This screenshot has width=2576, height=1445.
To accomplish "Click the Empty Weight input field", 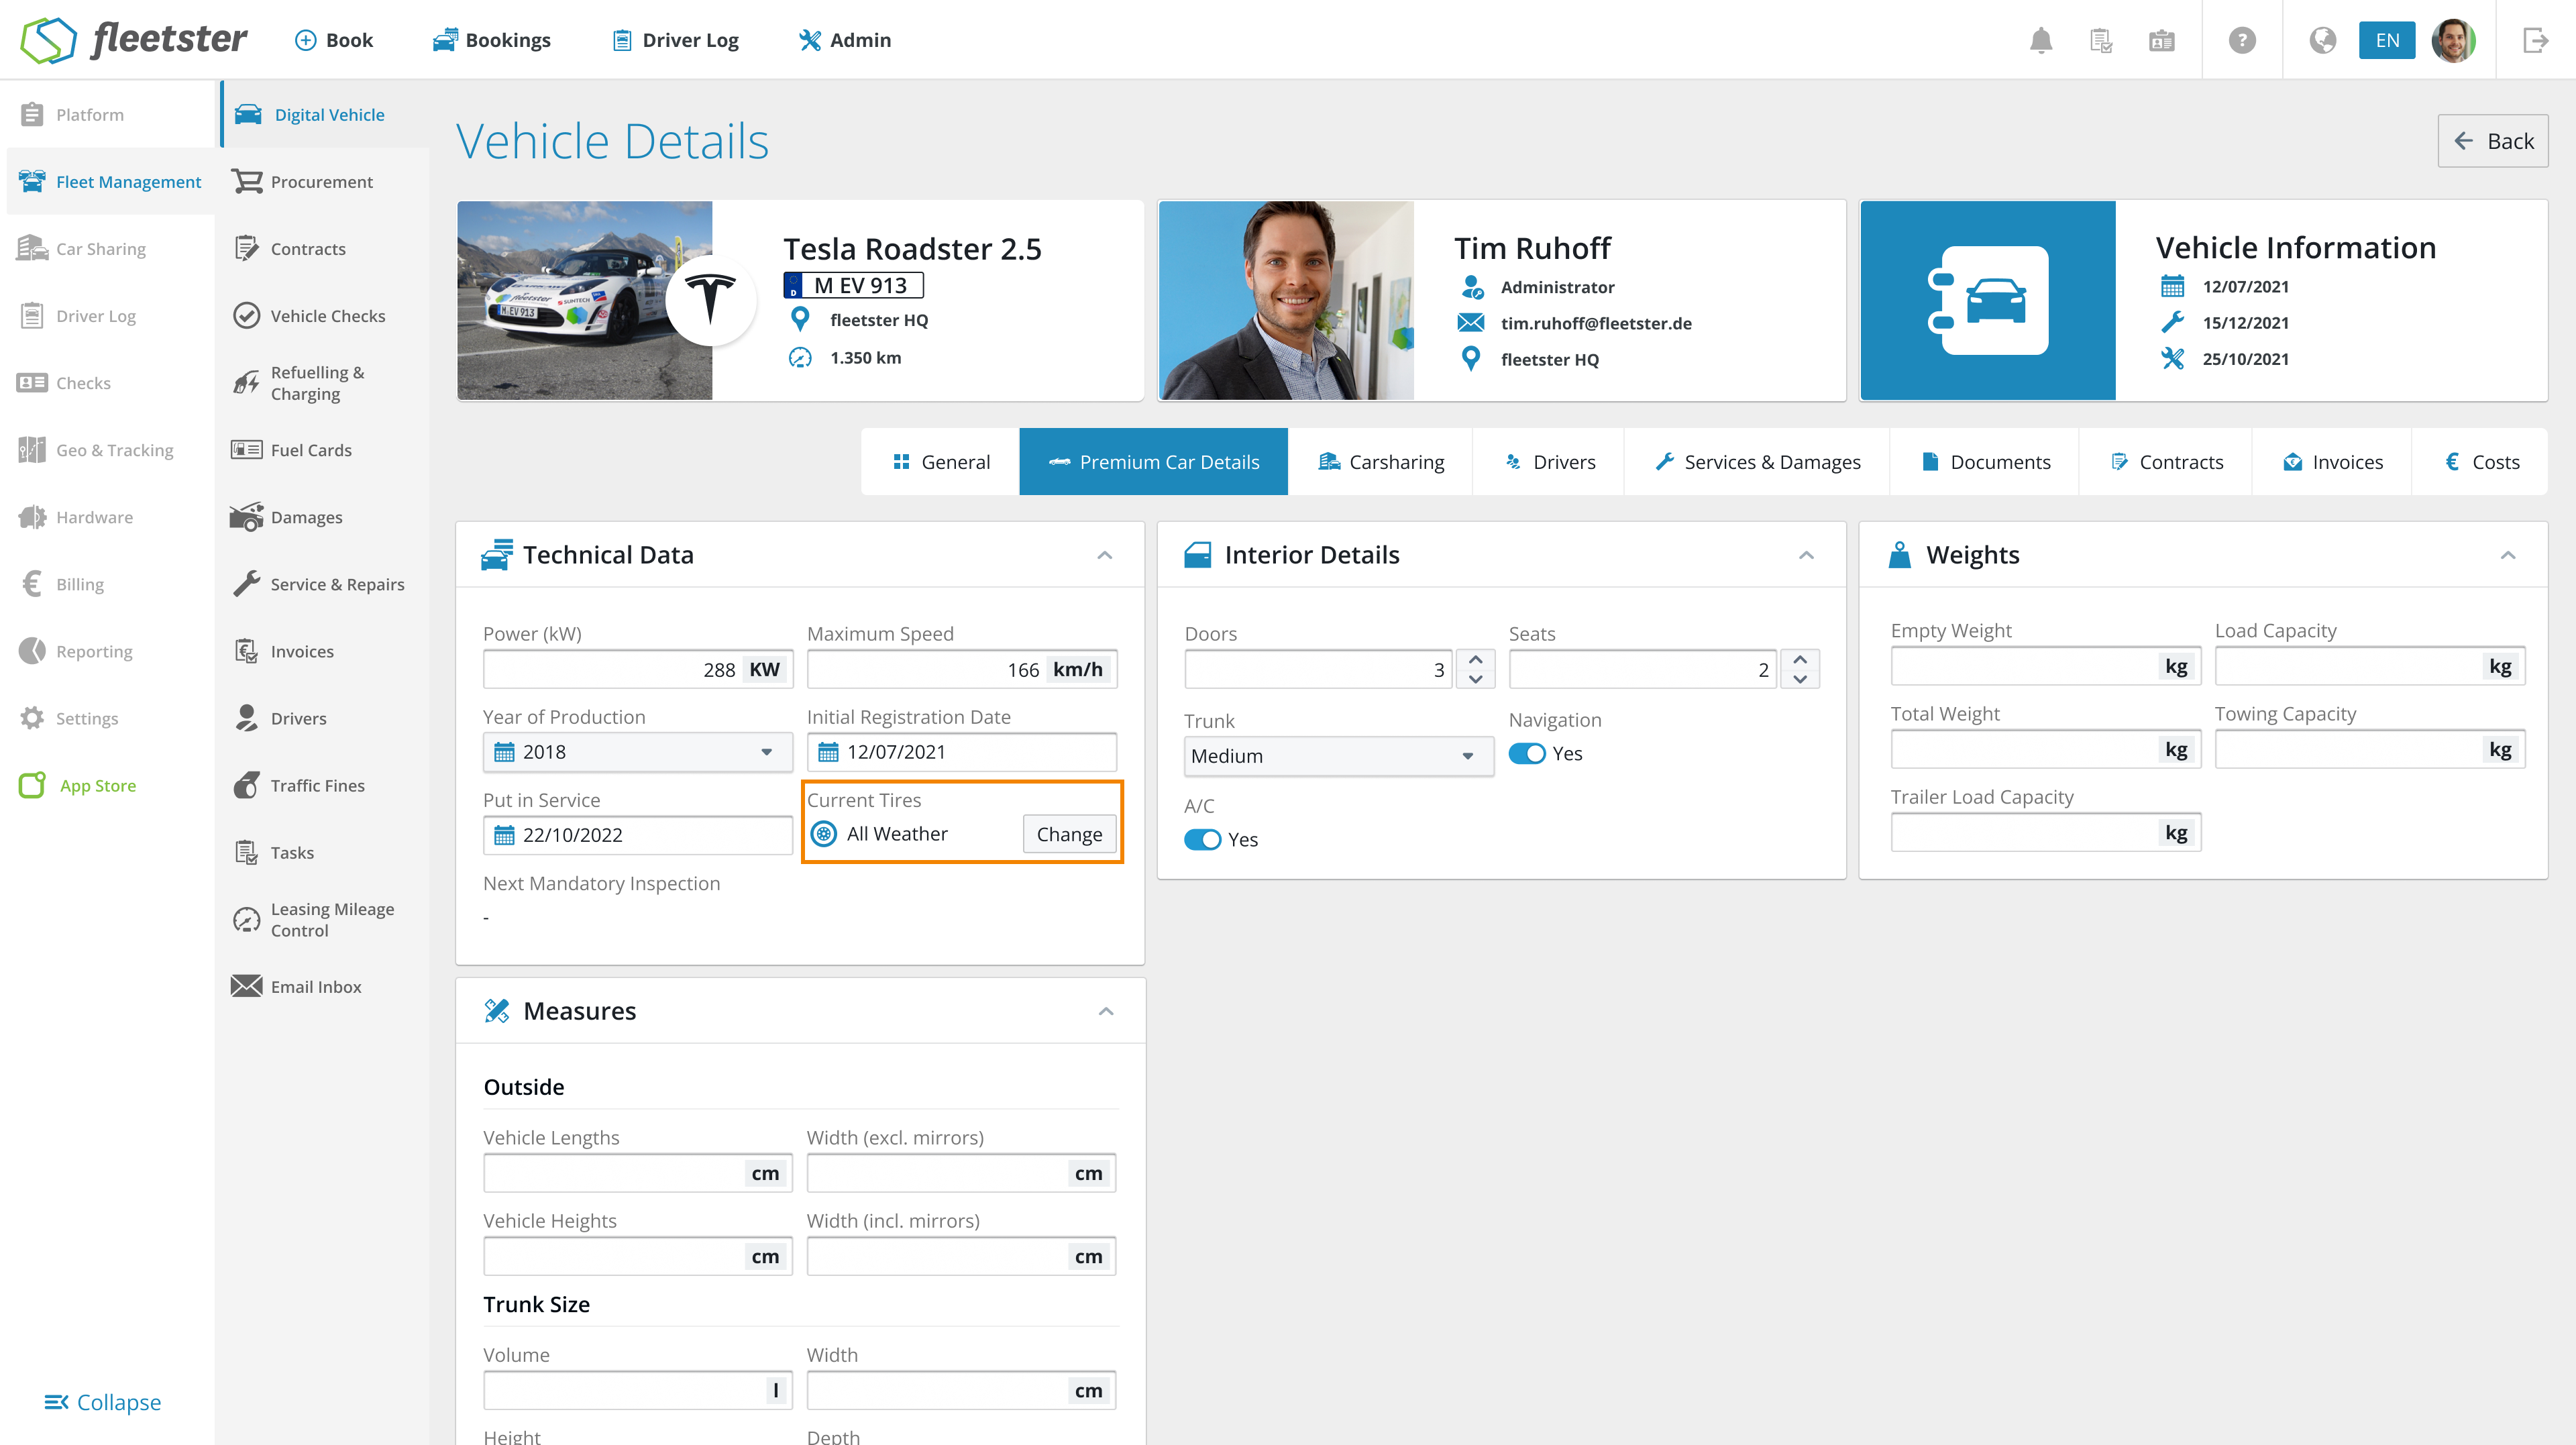I will [x=2046, y=666].
